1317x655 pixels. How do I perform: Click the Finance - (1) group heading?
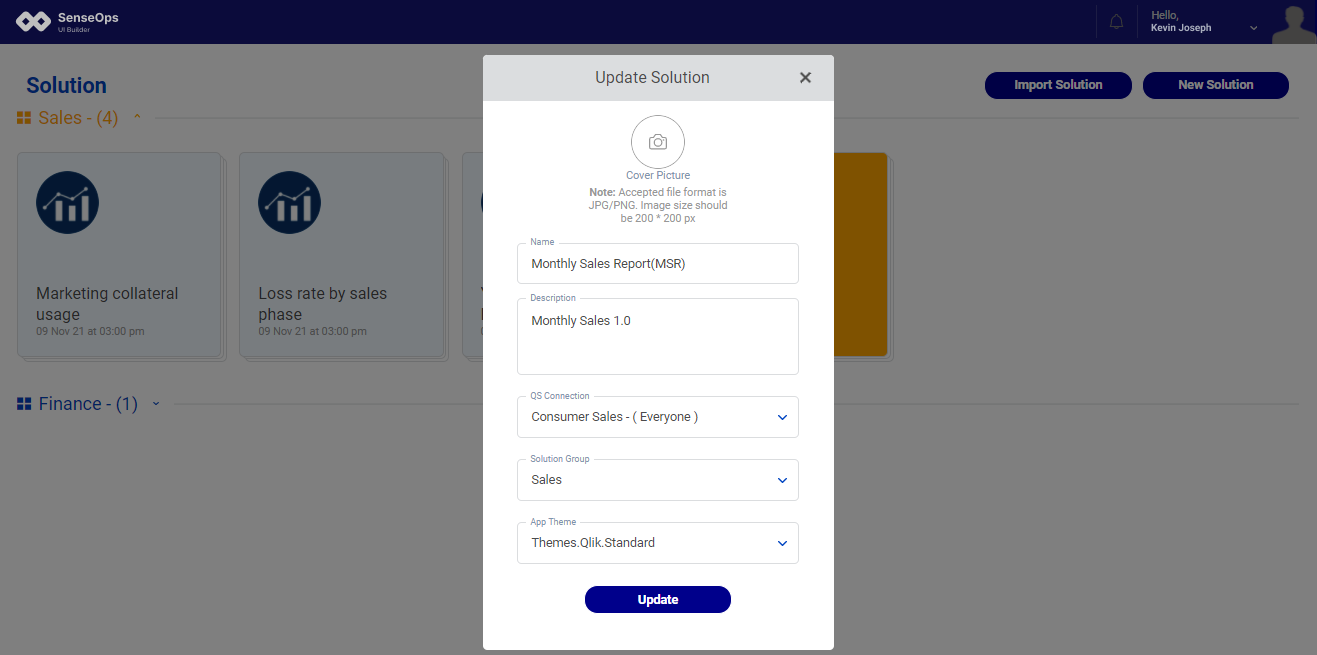point(88,404)
